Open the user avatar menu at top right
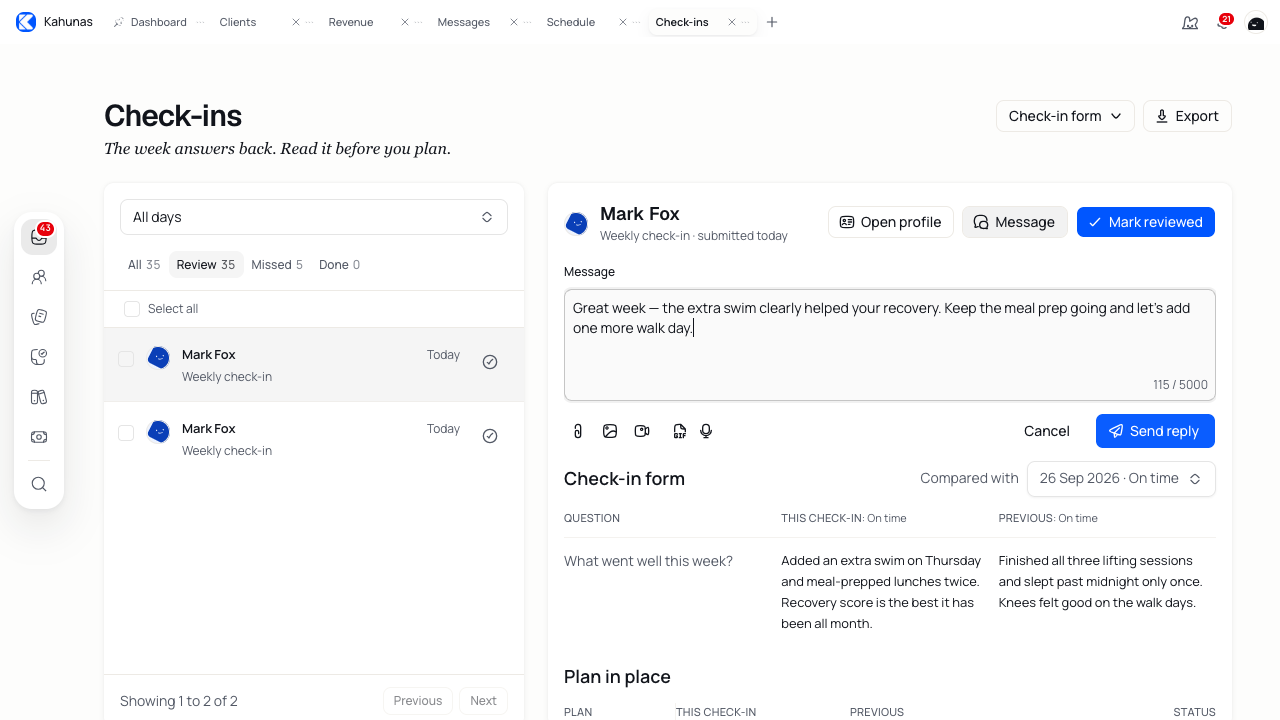This screenshot has height=720, width=1280. coord(1256,22)
